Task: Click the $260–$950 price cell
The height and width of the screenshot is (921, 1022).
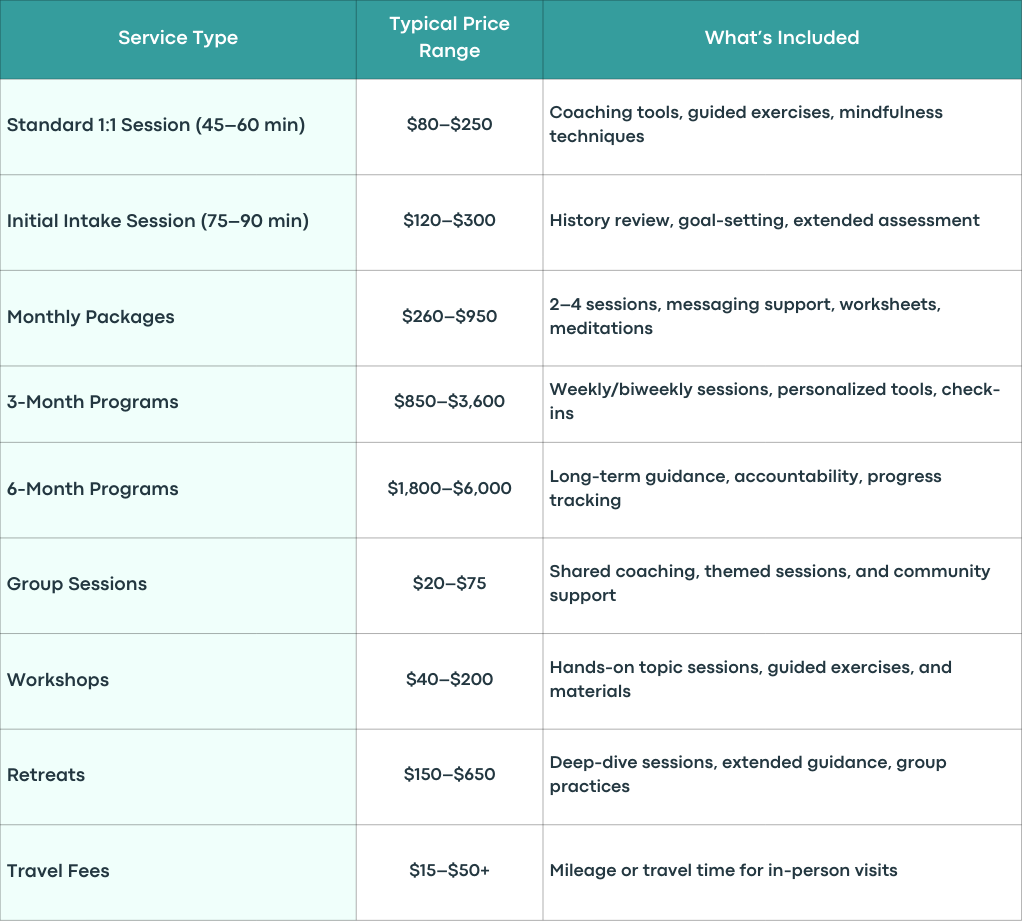Action: pos(449,316)
